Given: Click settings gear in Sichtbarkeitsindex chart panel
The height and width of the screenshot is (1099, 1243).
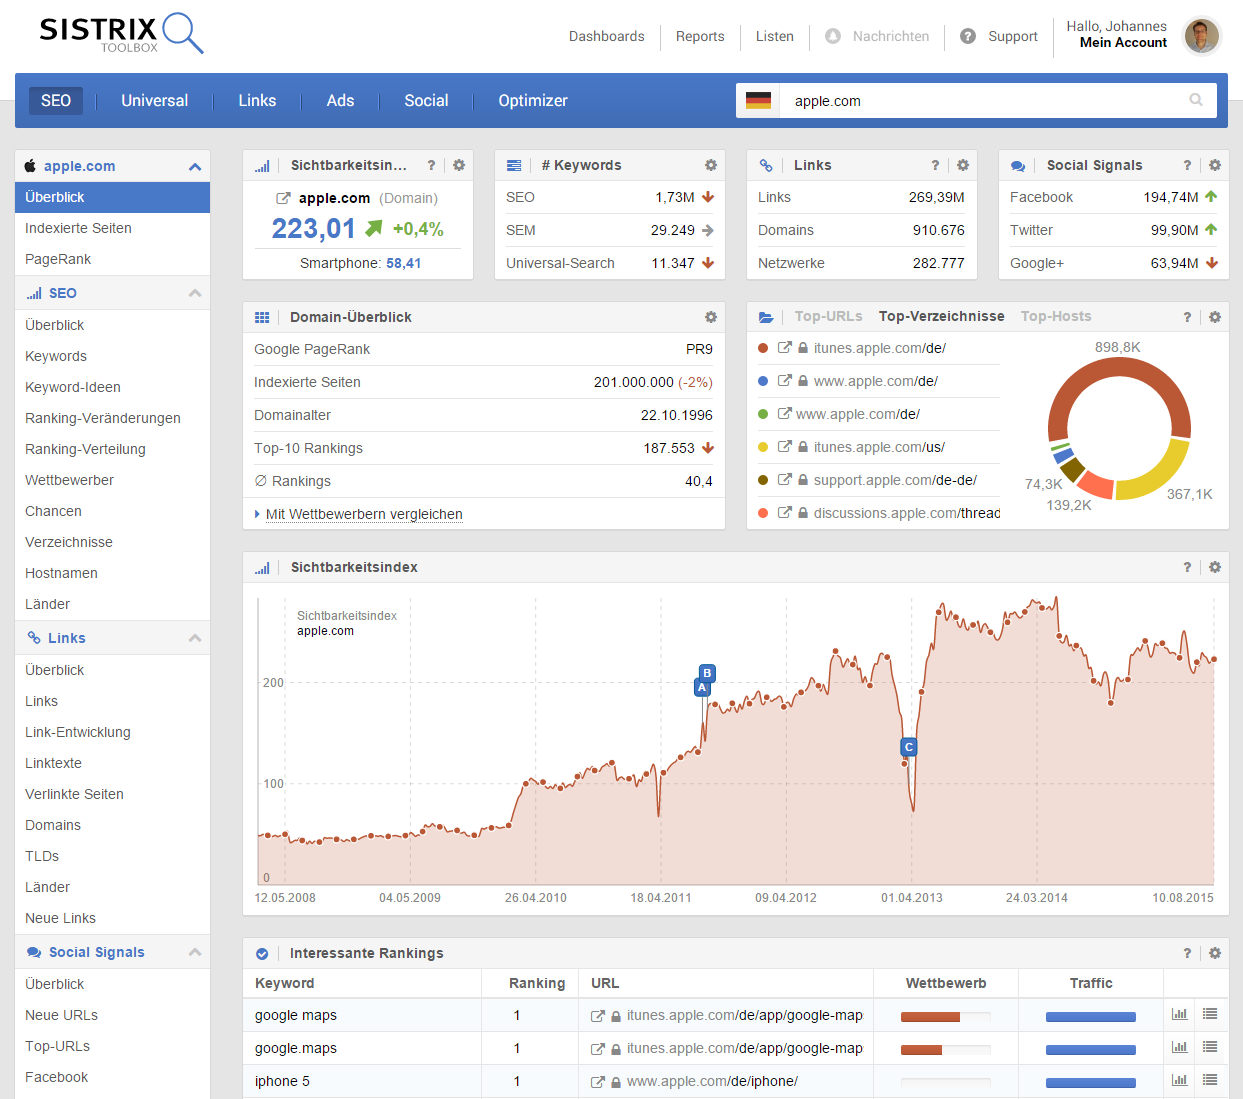Looking at the screenshot, I should coord(1214,567).
